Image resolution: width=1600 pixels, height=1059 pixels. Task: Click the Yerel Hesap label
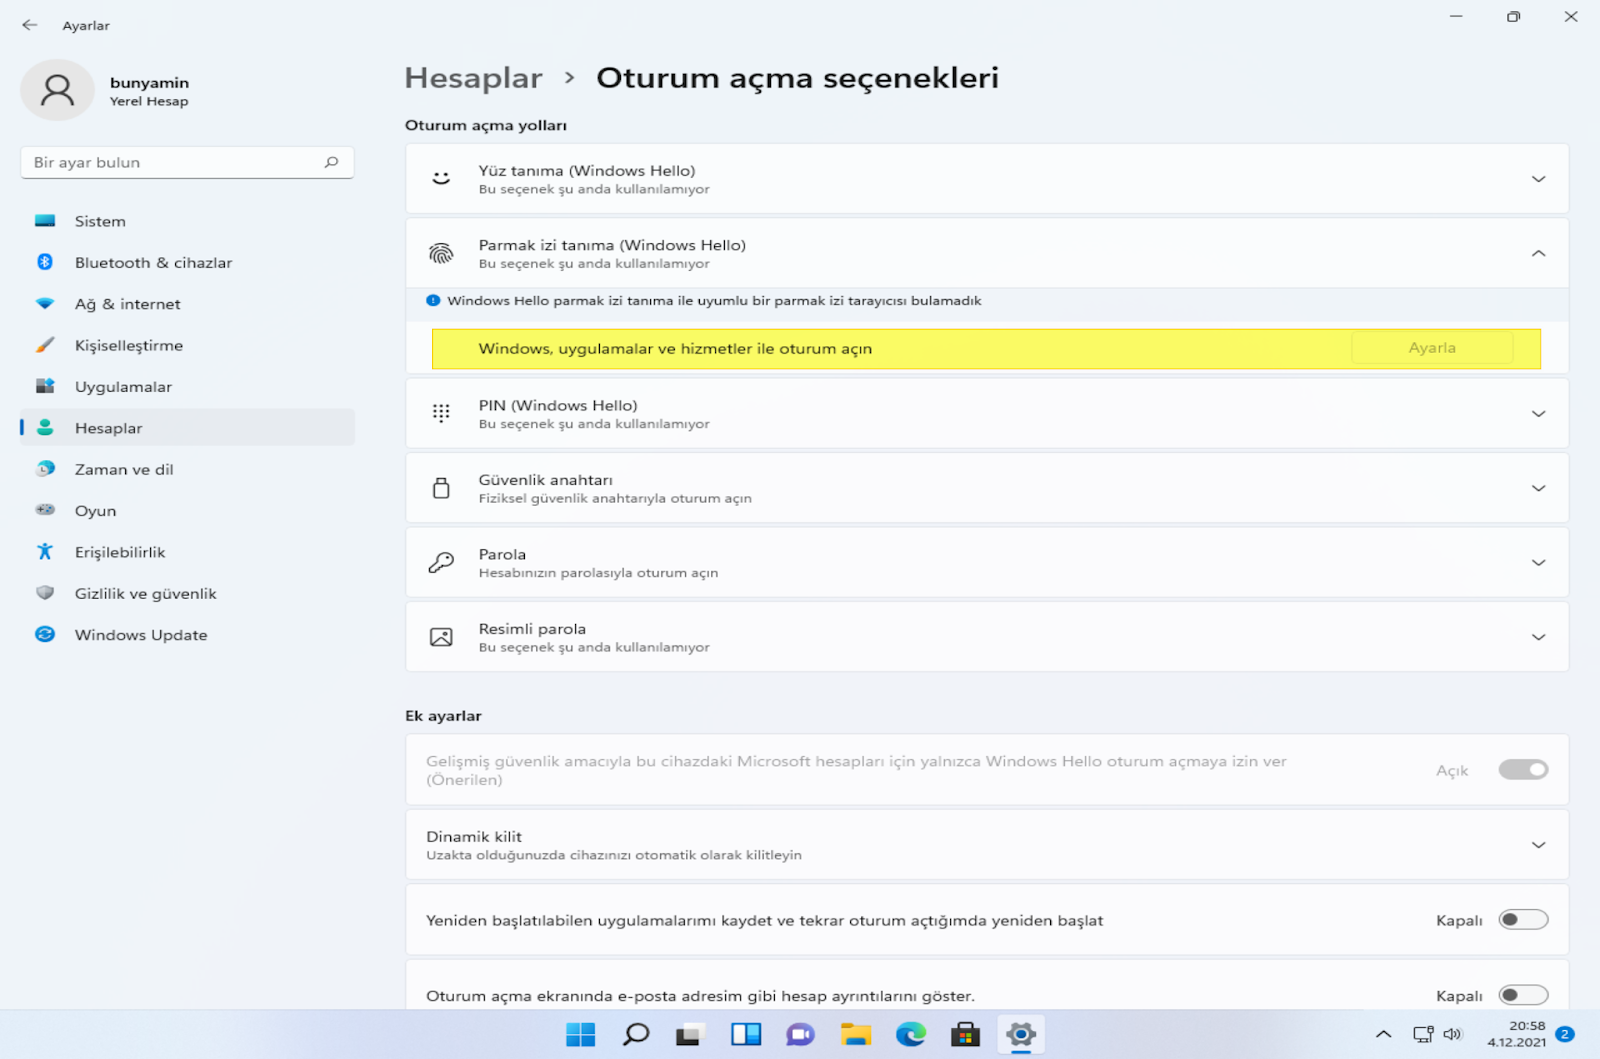(149, 101)
